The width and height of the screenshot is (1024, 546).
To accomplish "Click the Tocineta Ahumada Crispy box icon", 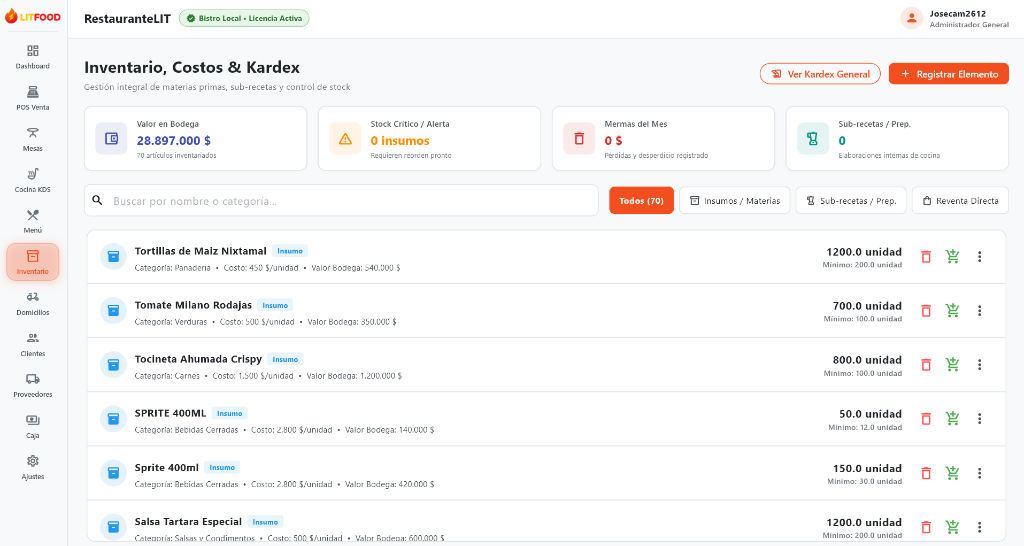I will (x=113, y=364).
